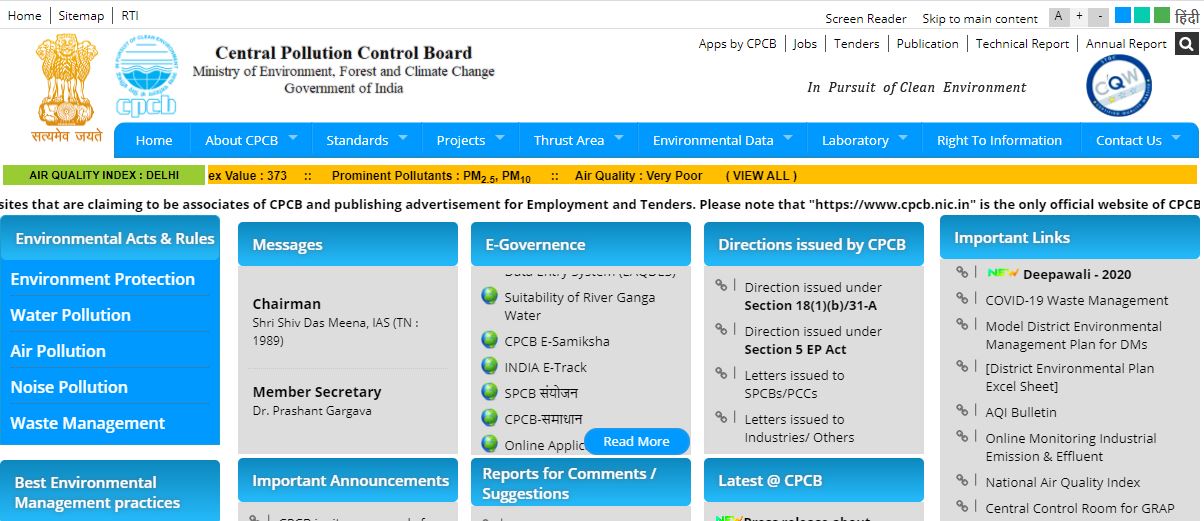1204x521 pixels.
Task: Click the globe icon beside CPCB E-Samiksha
Action: 489,340
